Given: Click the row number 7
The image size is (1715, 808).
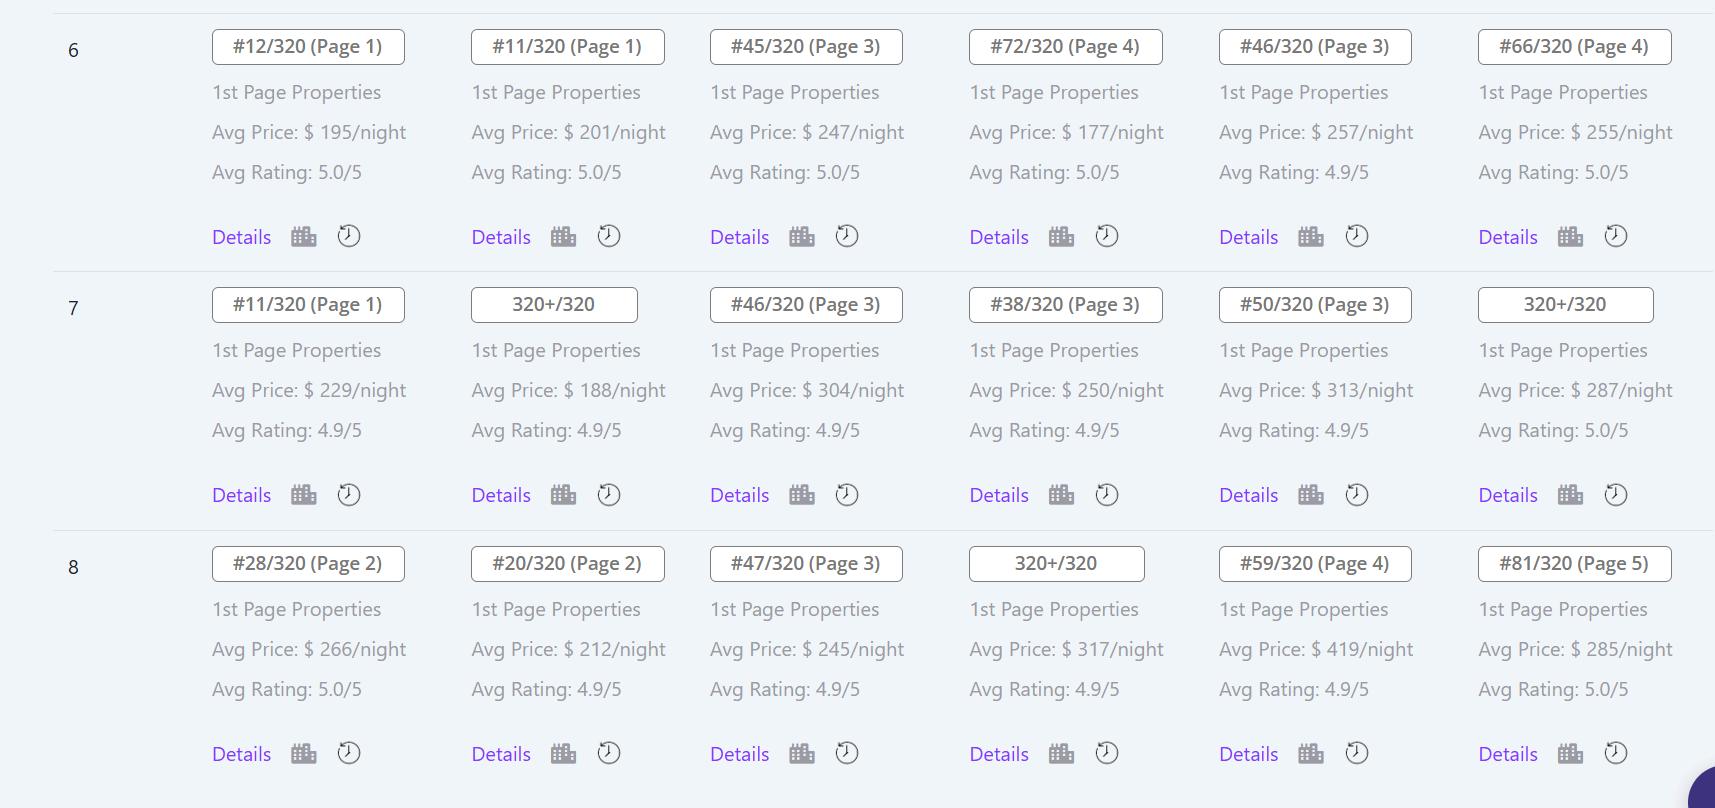Looking at the screenshot, I should click(x=73, y=308).
